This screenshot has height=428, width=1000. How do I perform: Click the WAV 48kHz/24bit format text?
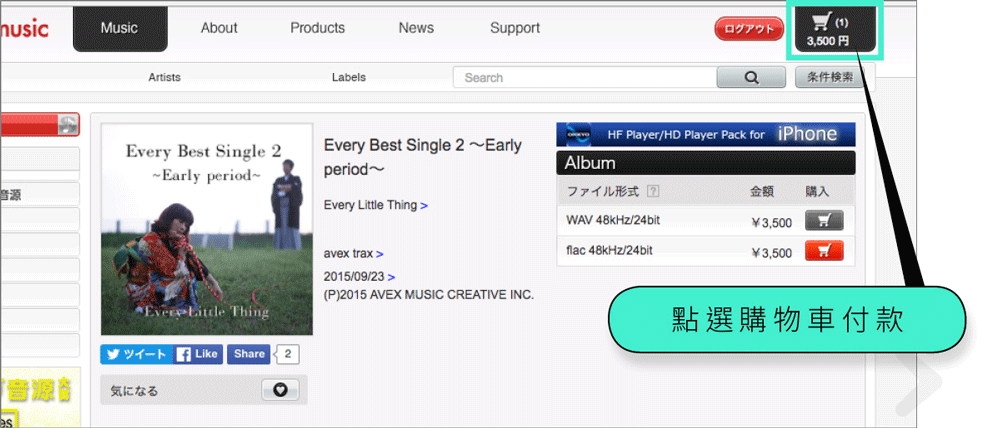pos(613,220)
